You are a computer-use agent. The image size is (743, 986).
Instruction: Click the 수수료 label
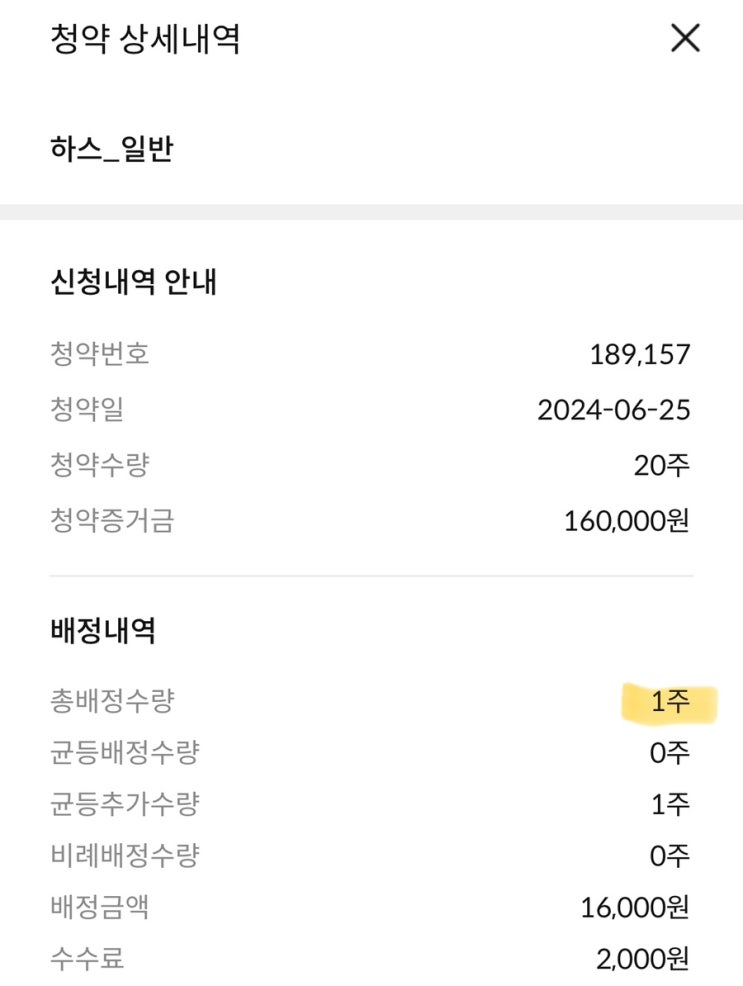[x=87, y=960]
